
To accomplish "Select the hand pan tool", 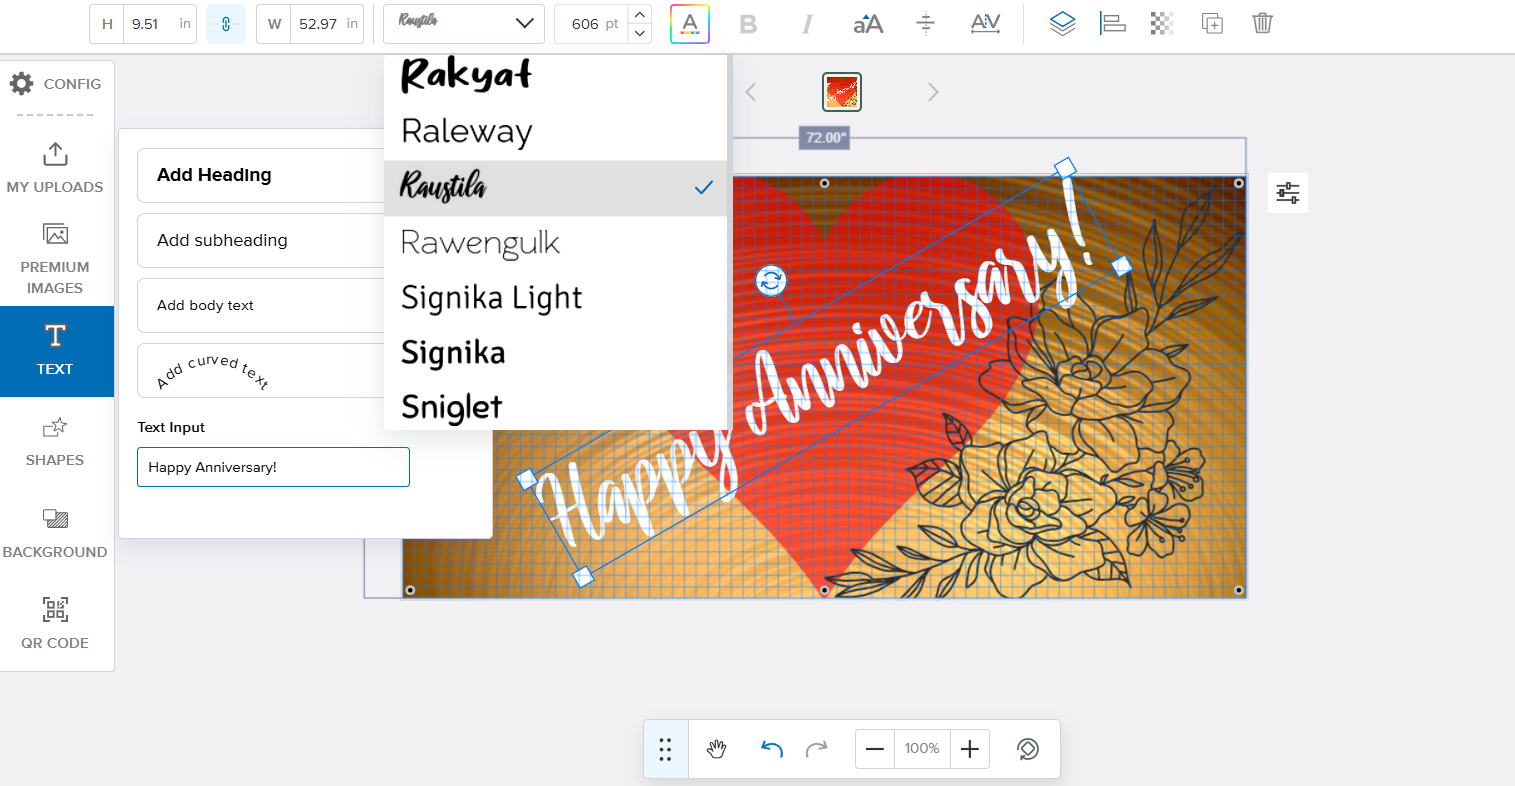I will click(716, 749).
